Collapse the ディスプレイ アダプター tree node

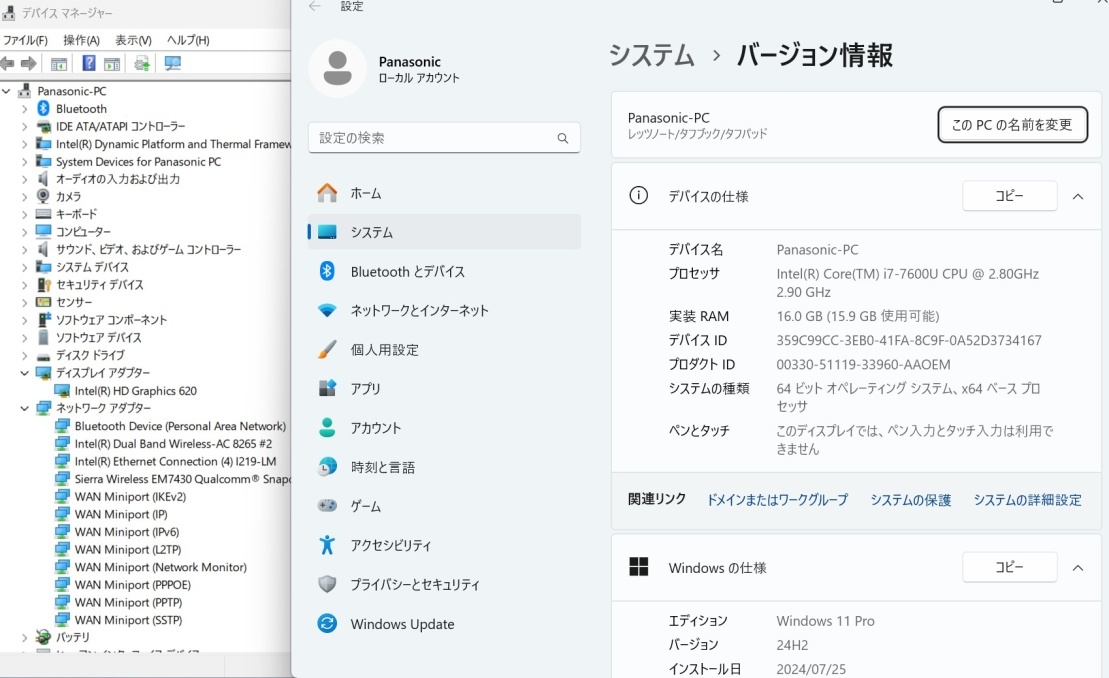tap(25, 373)
